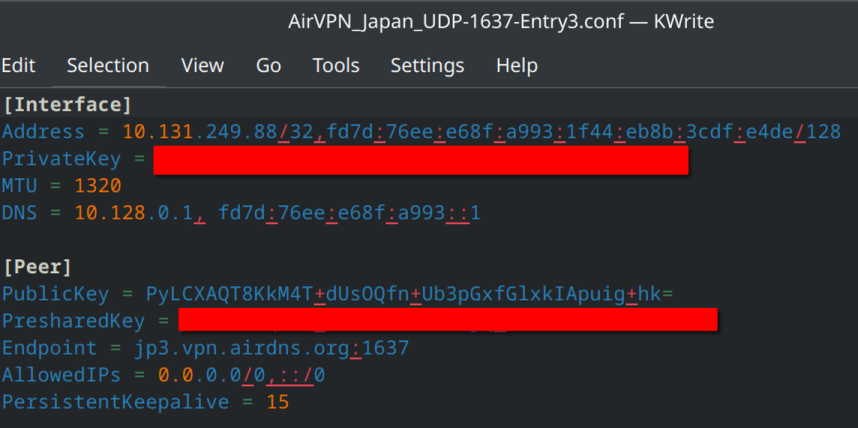Click the DNS value 10.128.0.1

pyautogui.click(x=134, y=213)
